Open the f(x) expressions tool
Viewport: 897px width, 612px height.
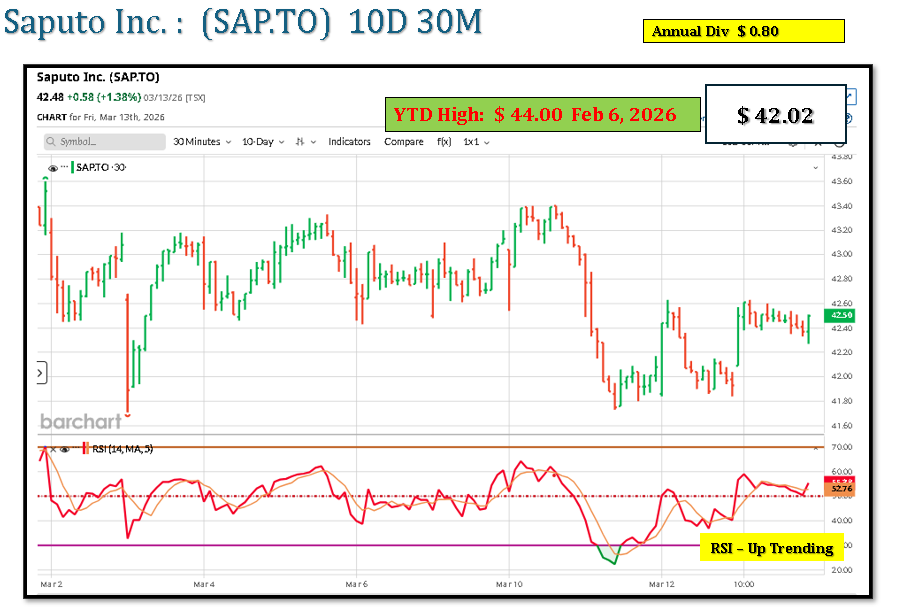(444, 142)
